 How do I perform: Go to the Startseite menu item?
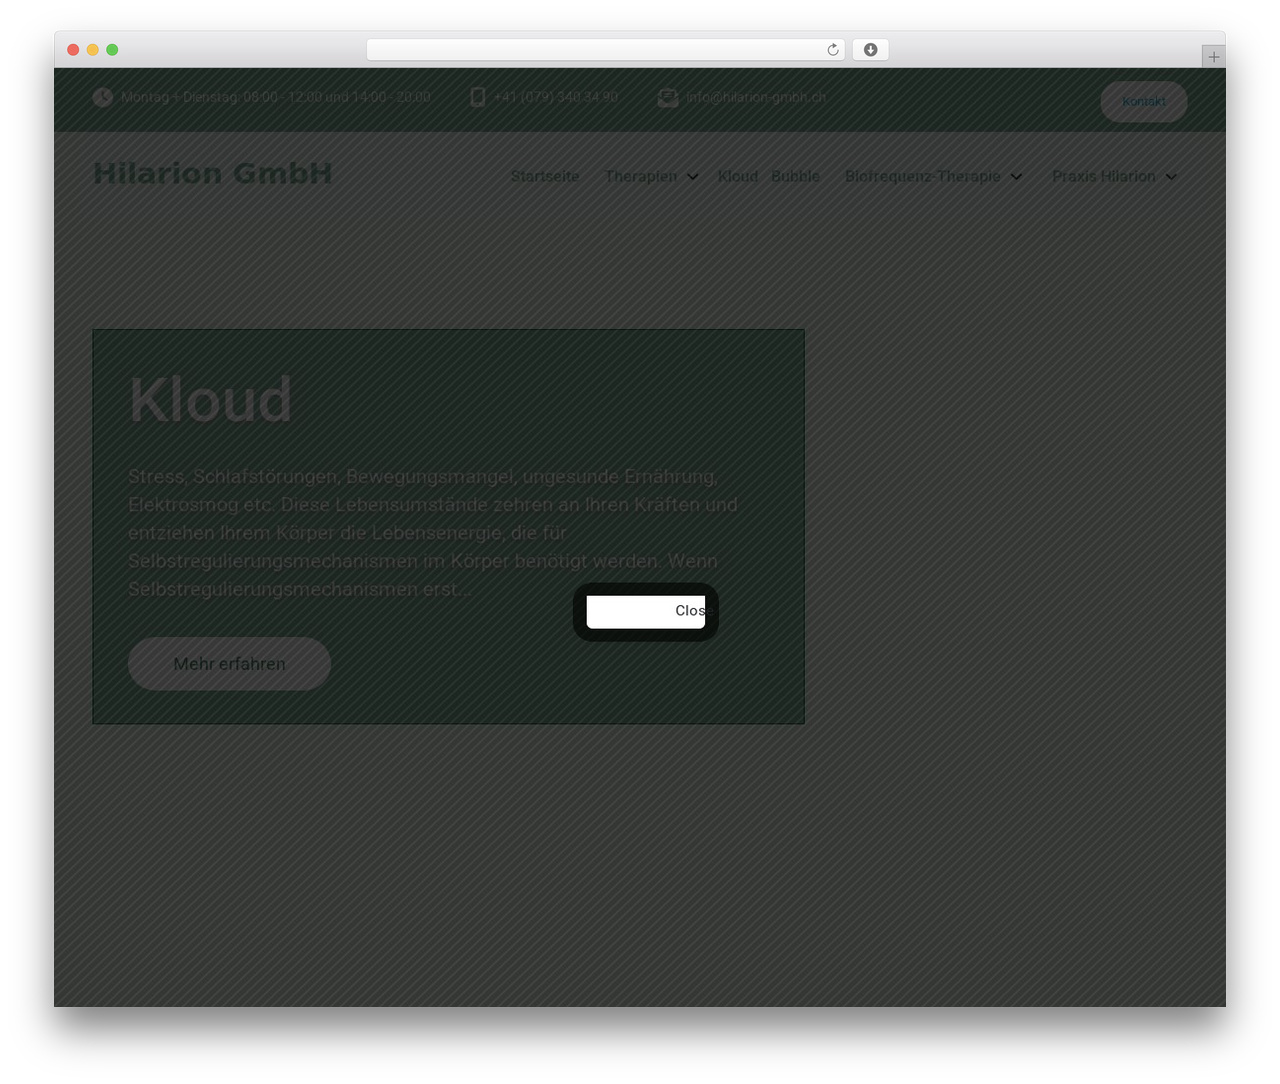coord(545,176)
